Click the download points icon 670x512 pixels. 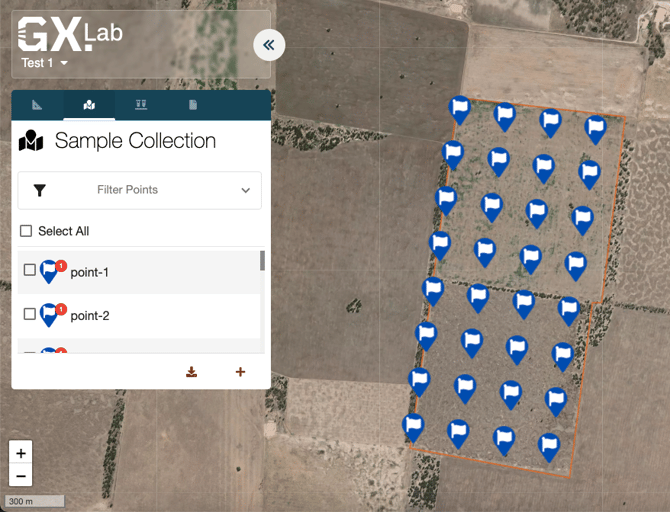191,372
